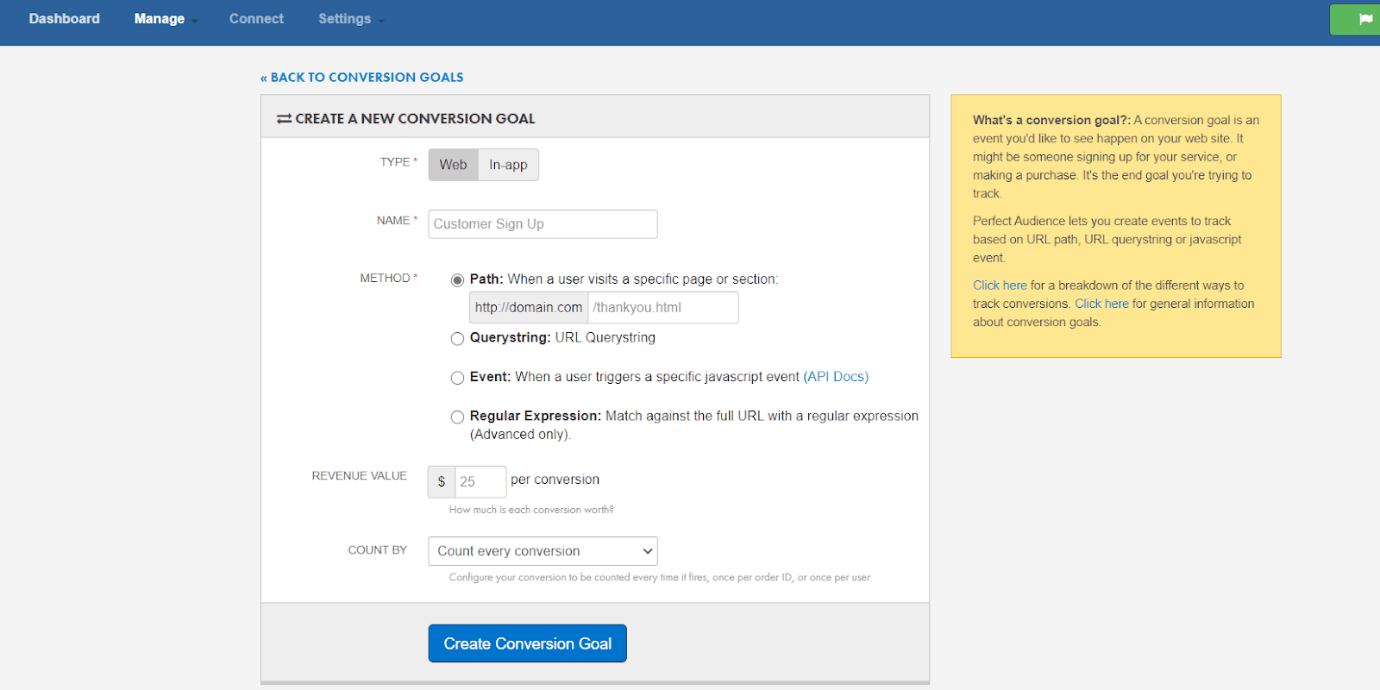This screenshot has width=1380, height=690.
Task: Open first 'Click here' tracking breakdown link
Action: pyautogui.click(x=1000, y=285)
